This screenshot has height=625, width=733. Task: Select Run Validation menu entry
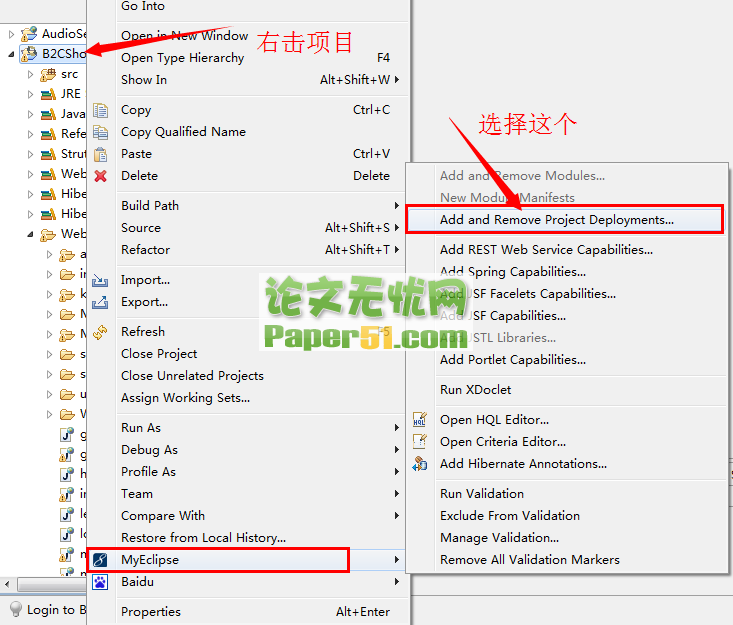(x=482, y=494)
